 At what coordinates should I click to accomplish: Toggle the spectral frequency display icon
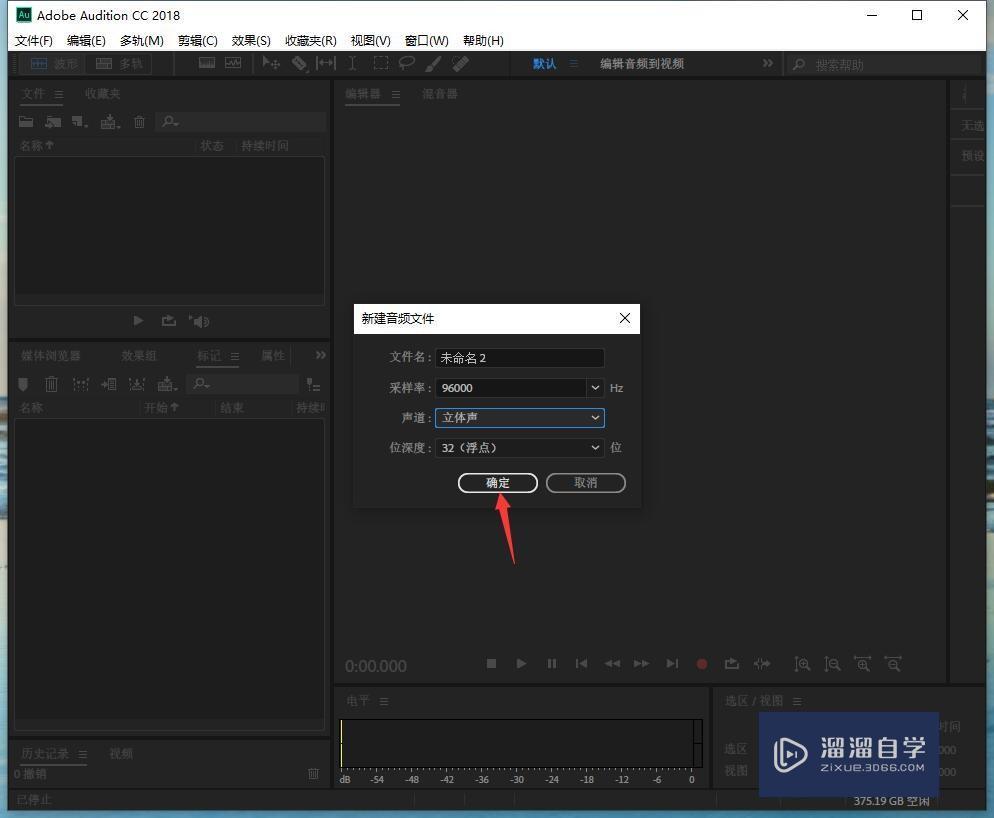pos(207,63)
